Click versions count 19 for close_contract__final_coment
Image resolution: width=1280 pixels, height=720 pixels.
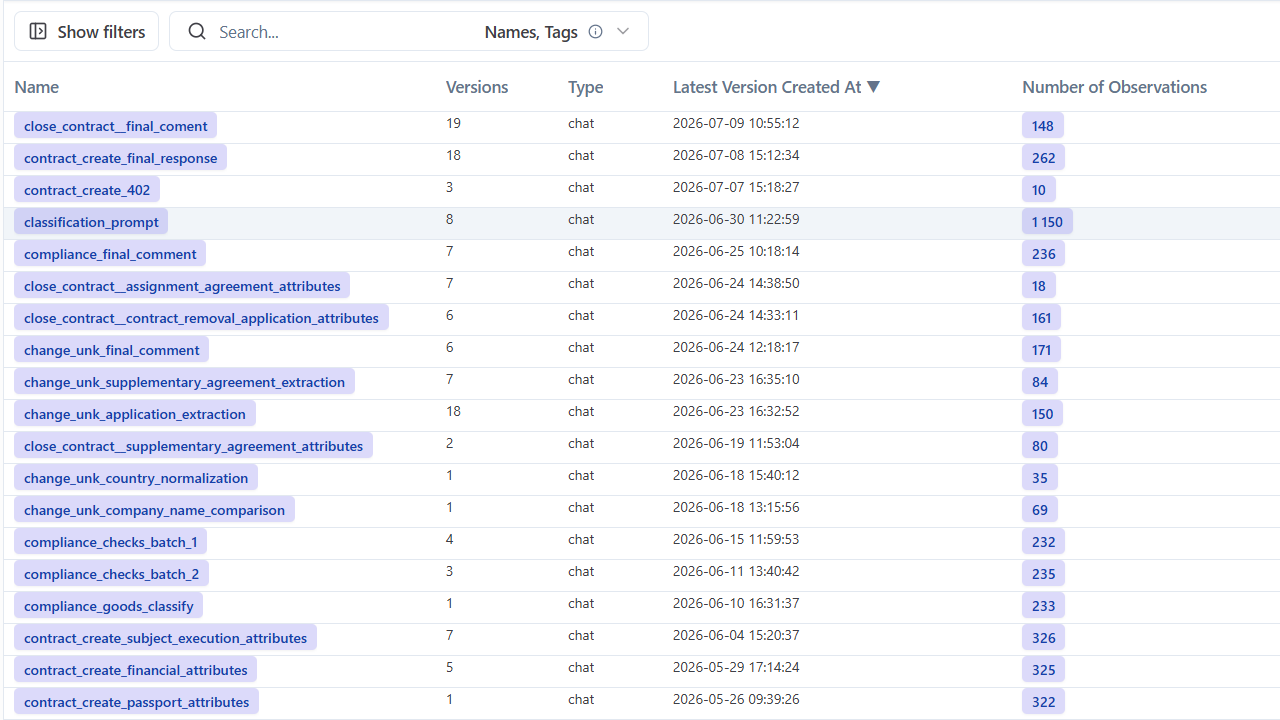point(453,124)
